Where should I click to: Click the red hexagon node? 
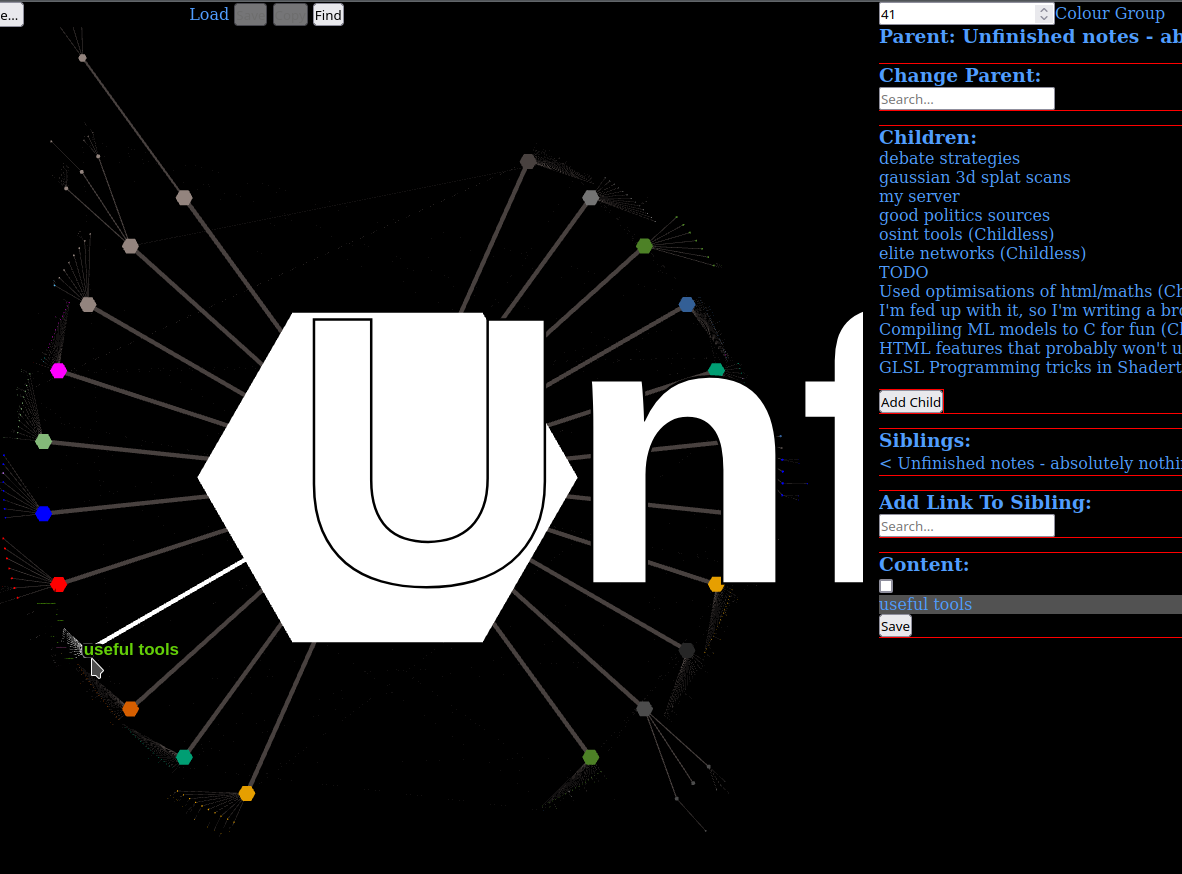(58, 584)
